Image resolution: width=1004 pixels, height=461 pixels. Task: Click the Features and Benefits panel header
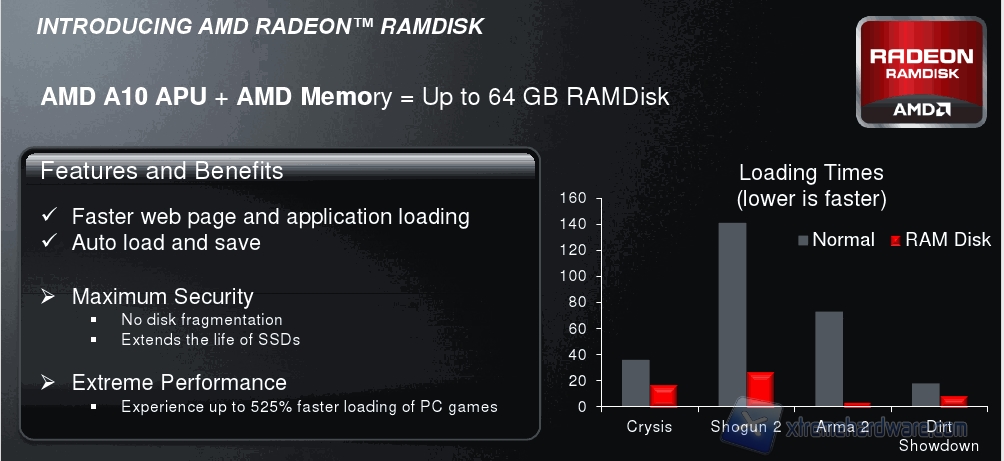coord(162,171)
